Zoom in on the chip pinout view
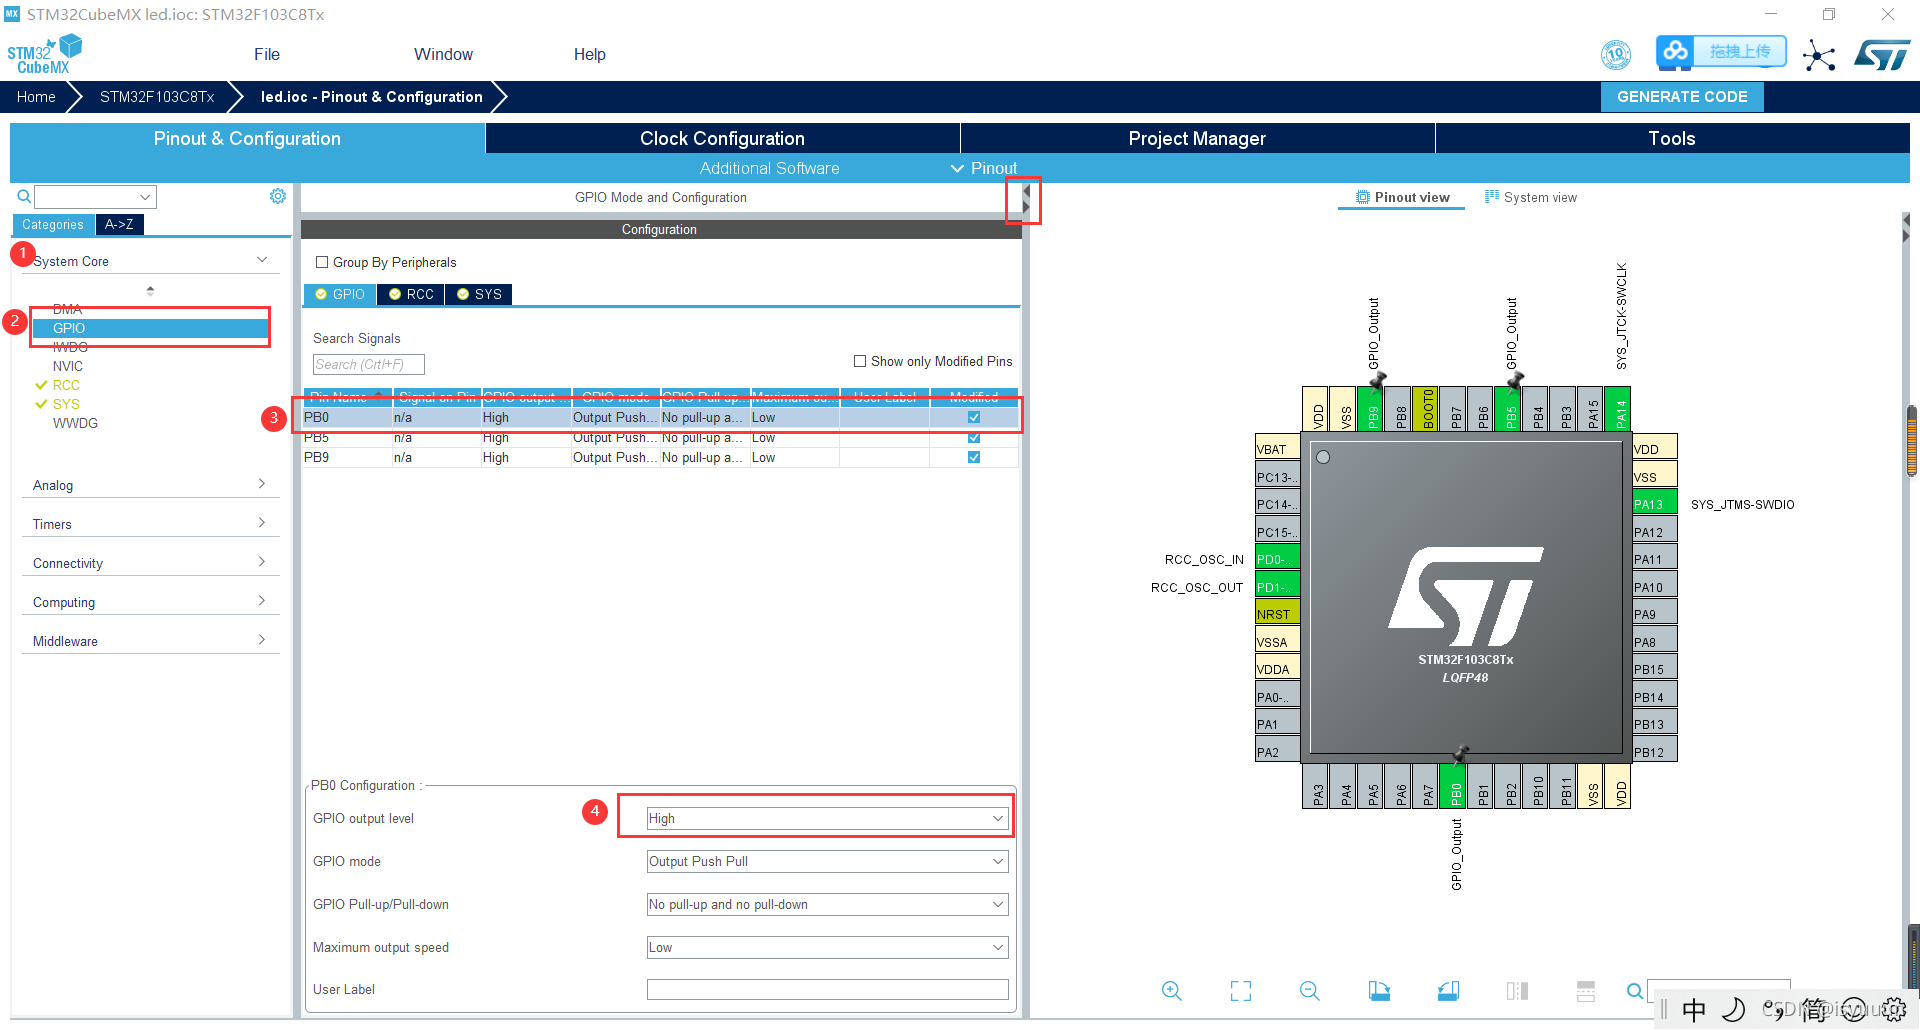This screenshot has height=1030, width=1920. (x=1172, y=991)
